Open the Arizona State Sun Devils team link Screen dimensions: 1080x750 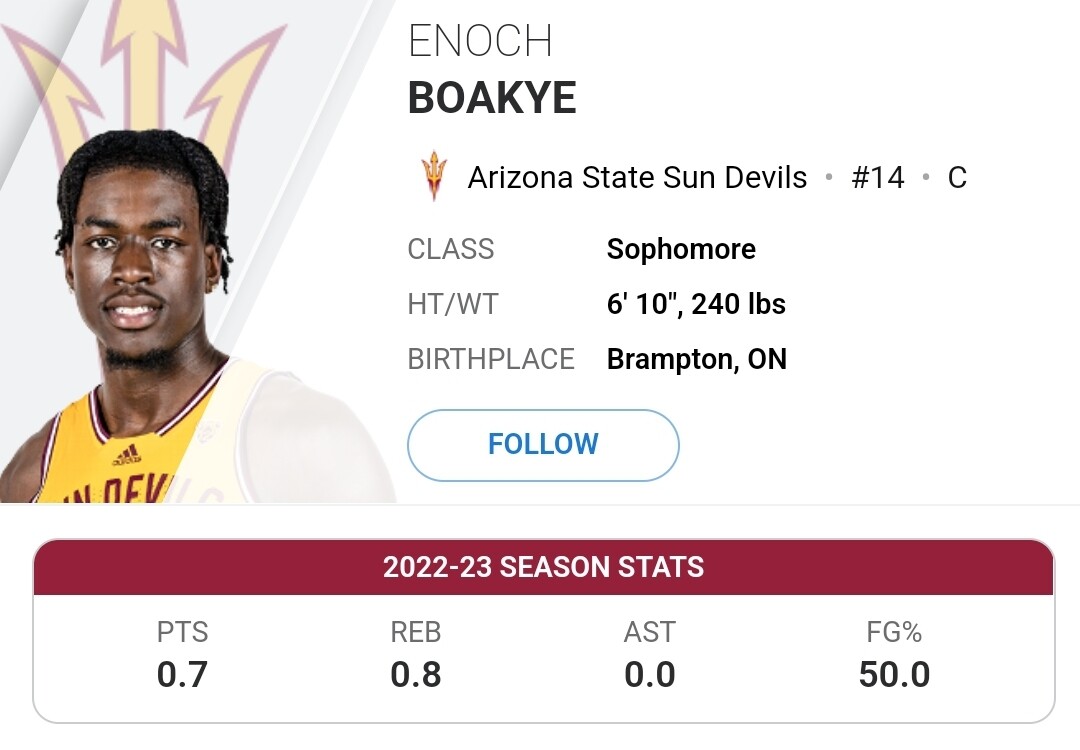[637, 178]
